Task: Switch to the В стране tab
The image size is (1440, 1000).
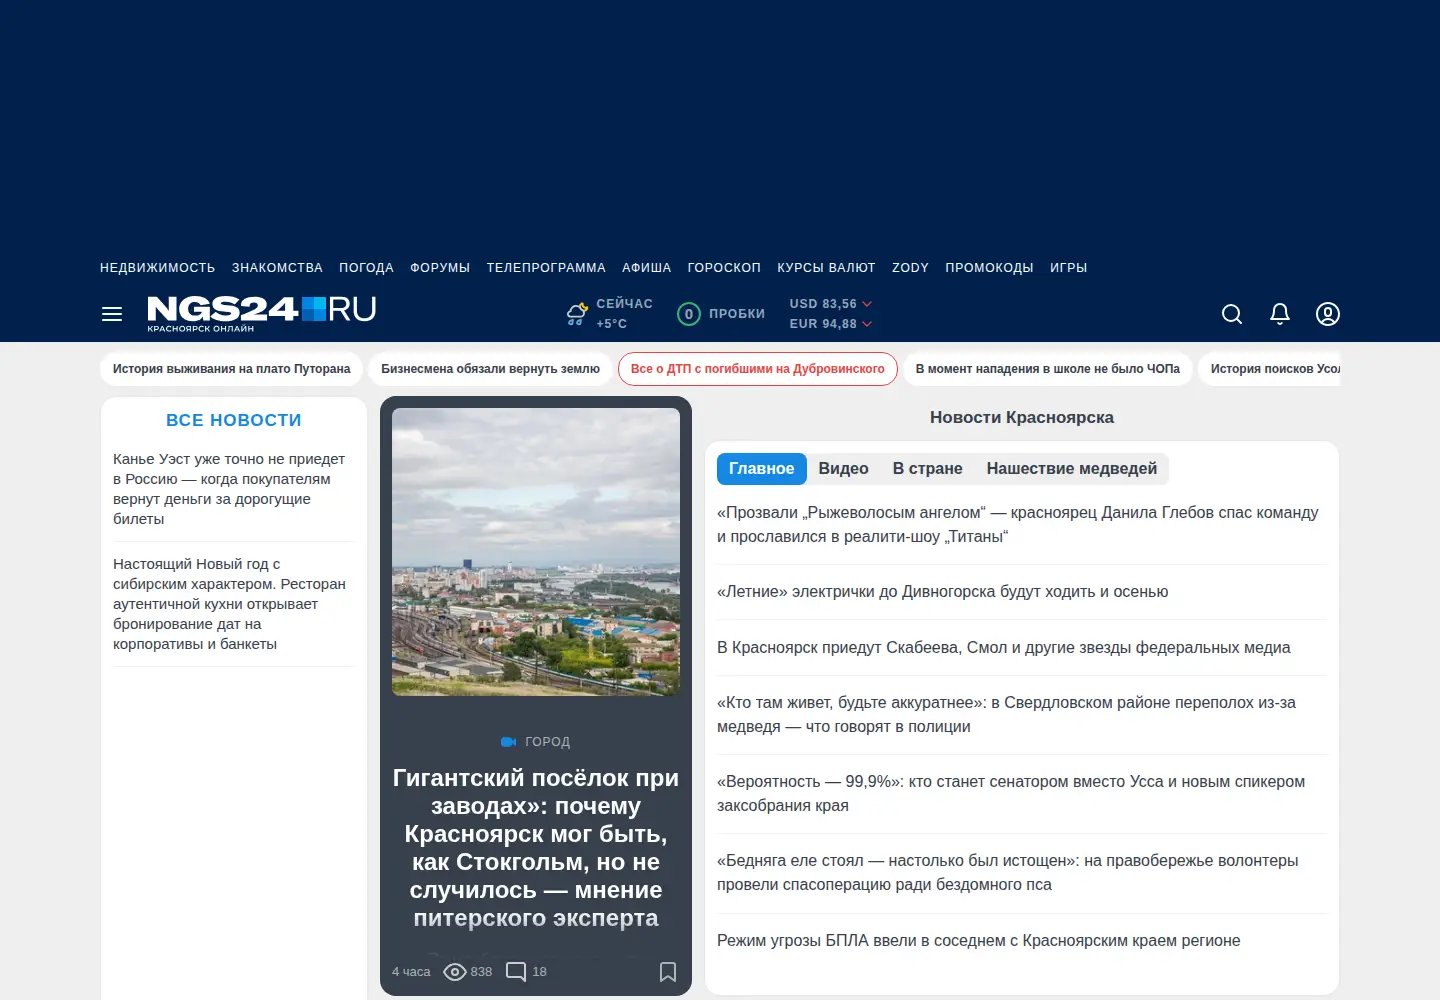Action: 928,469
